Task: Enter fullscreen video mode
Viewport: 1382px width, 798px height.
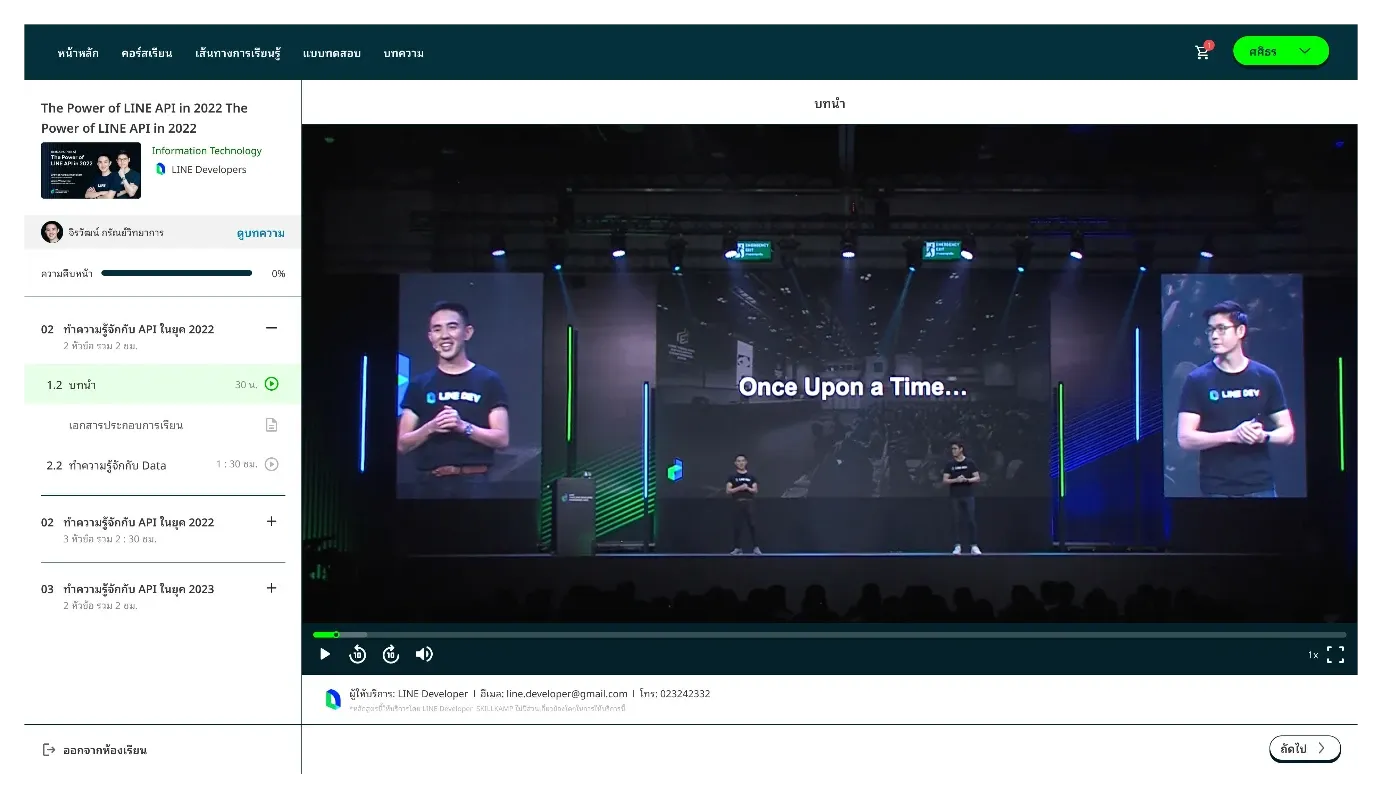Action: click(x=1335, y=655)
